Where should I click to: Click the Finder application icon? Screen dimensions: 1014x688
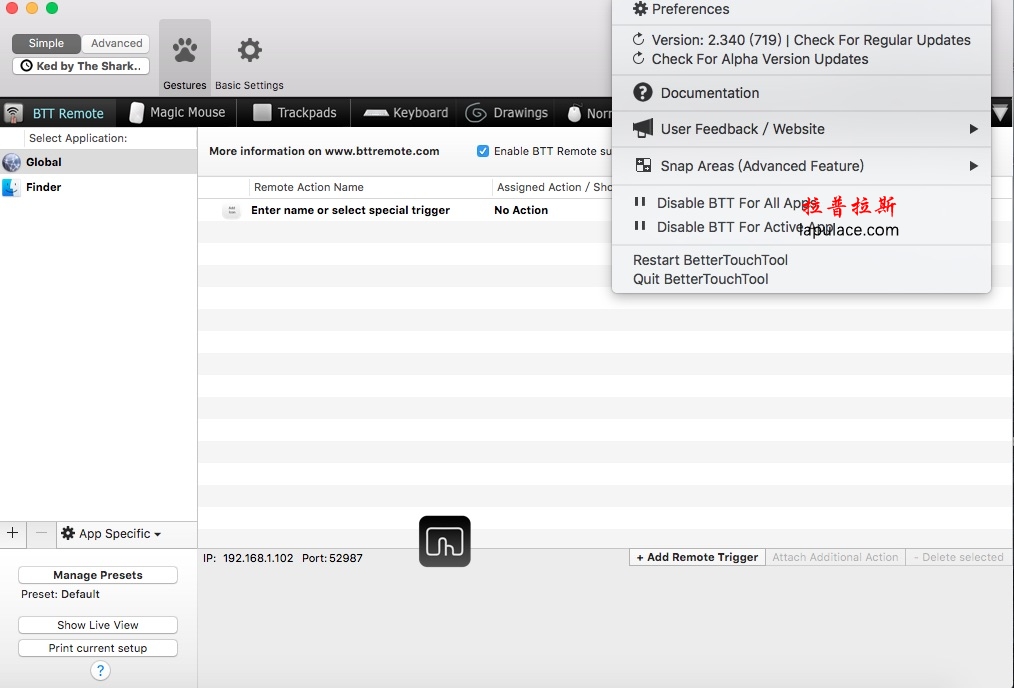[11, 188]
